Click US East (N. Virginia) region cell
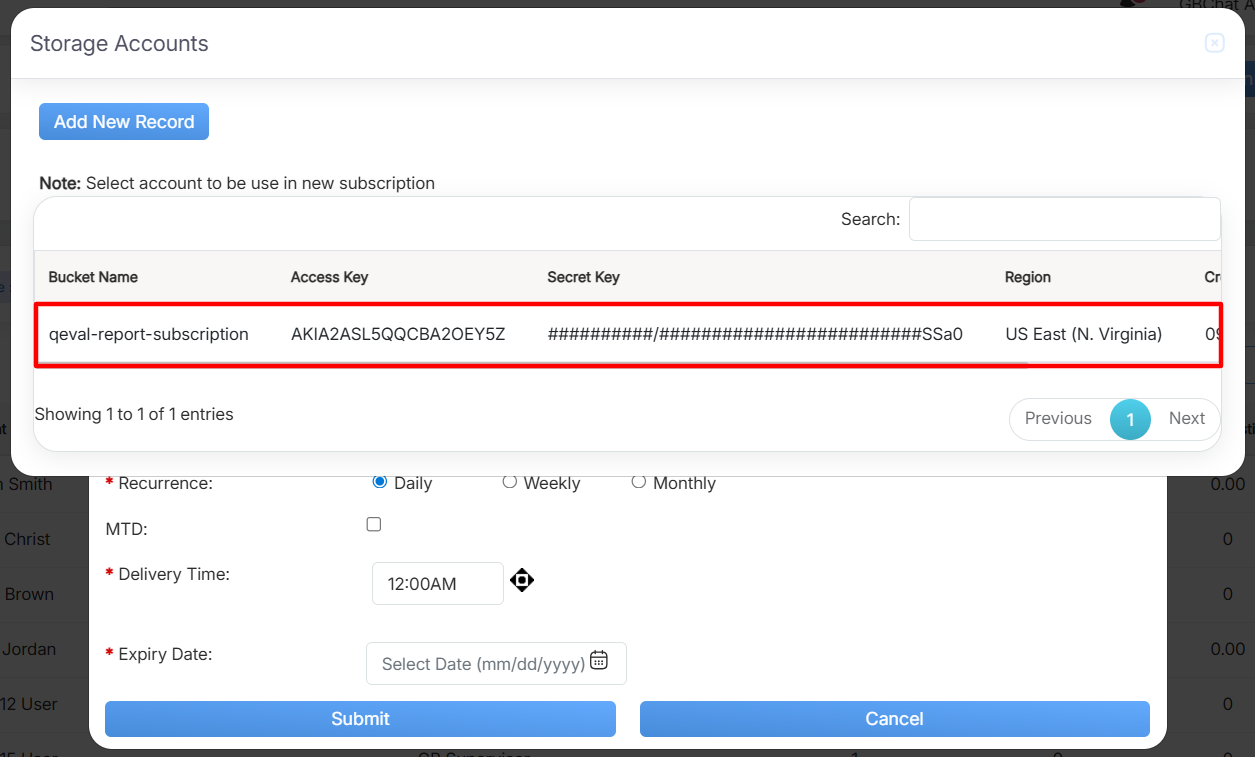Viewport: 1255px width, 757px height. click(x=1083, y=334)
